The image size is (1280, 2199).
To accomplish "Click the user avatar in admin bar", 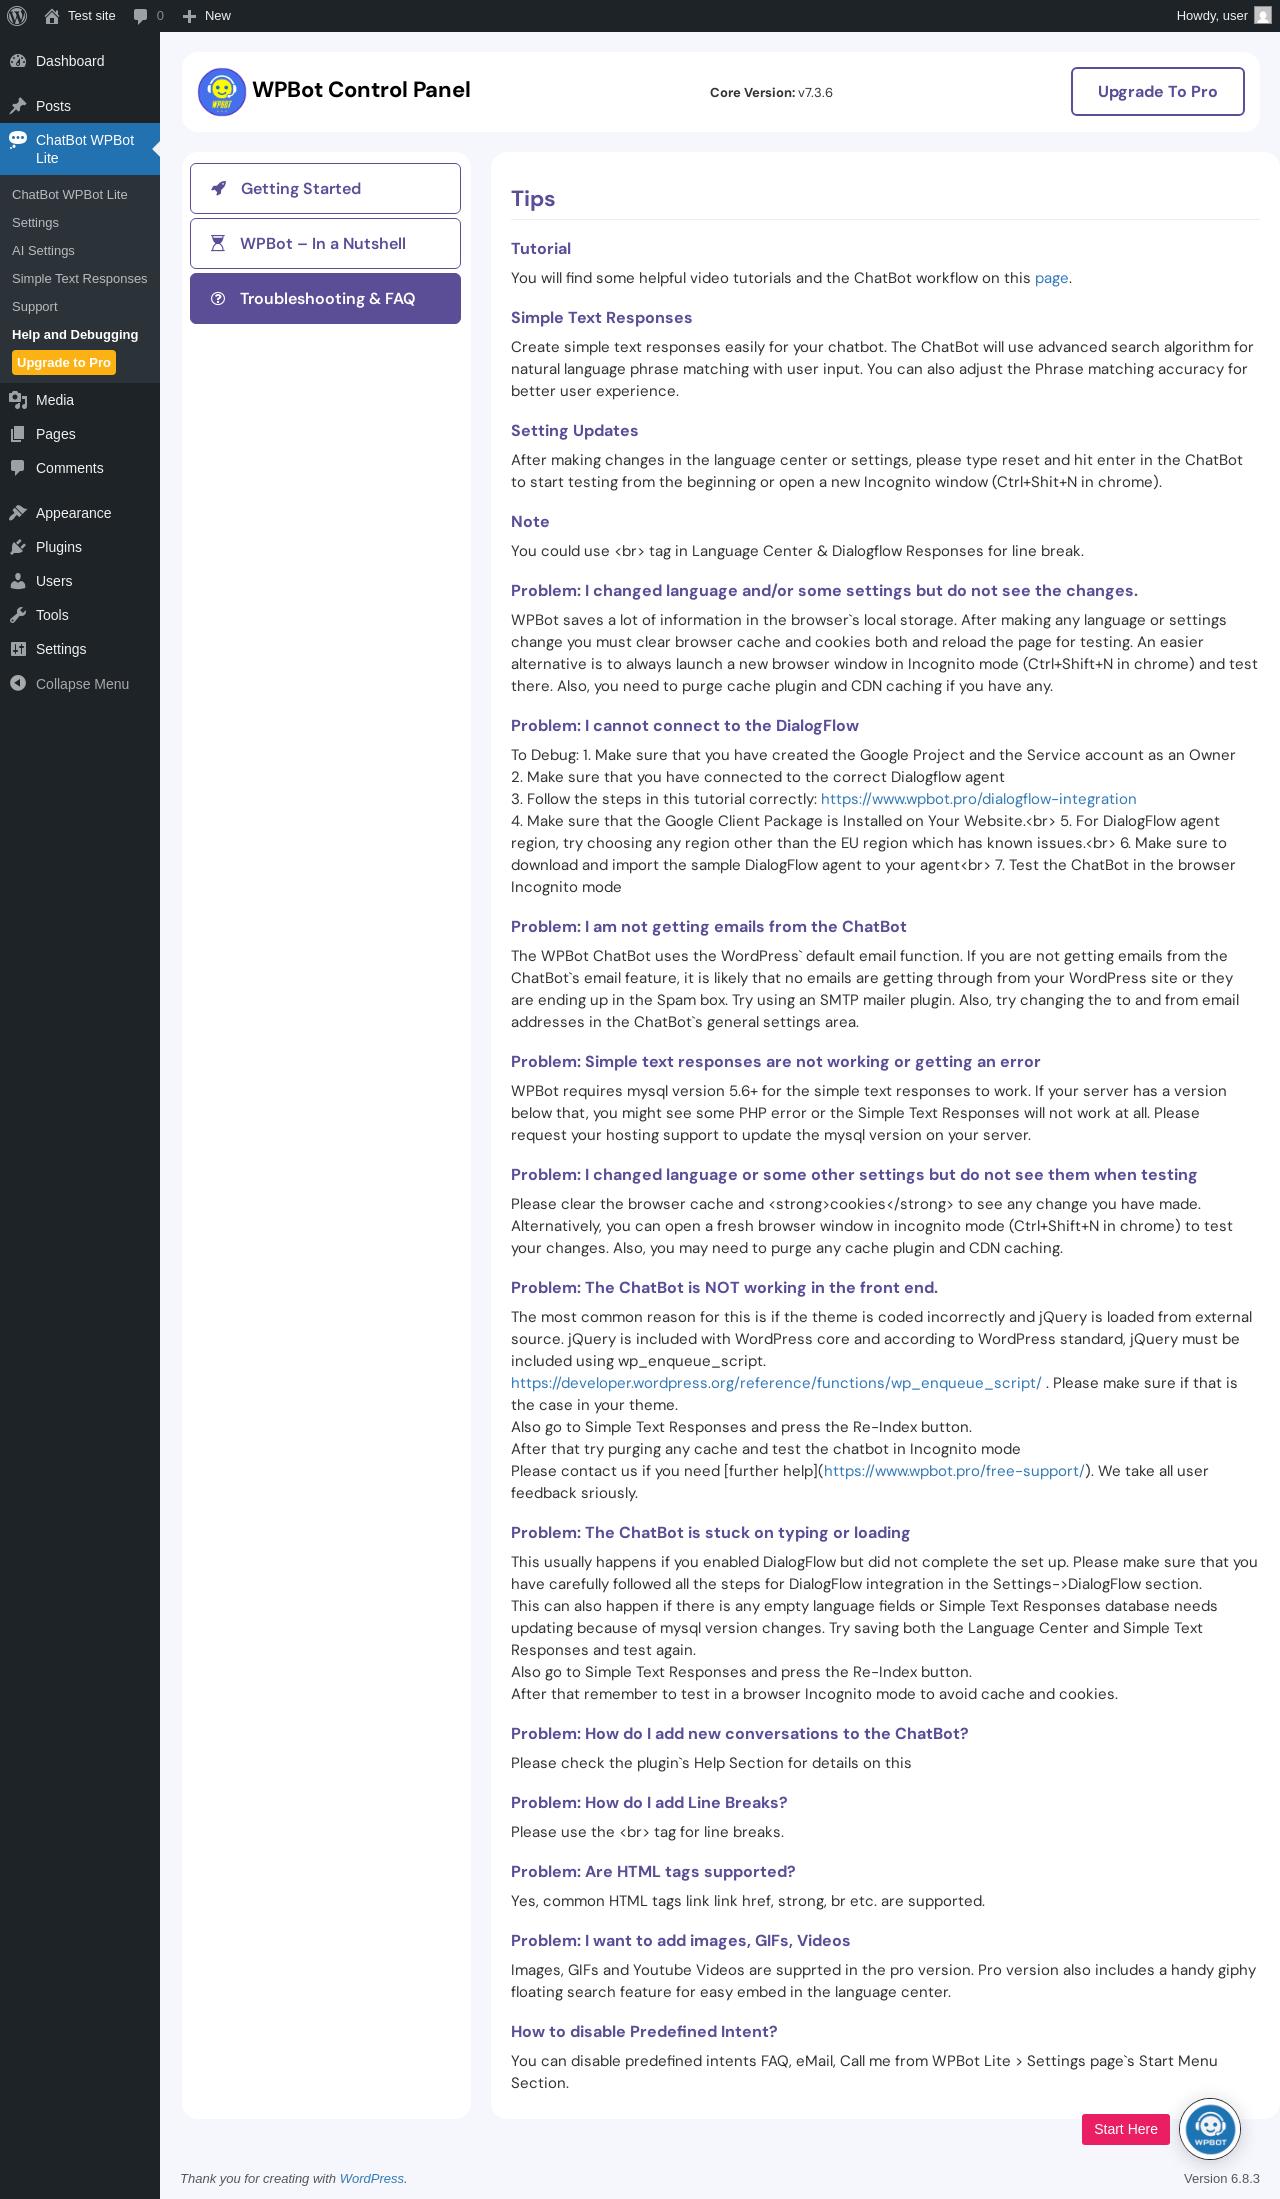I will pyautogui.click(x=1263, y=16).
